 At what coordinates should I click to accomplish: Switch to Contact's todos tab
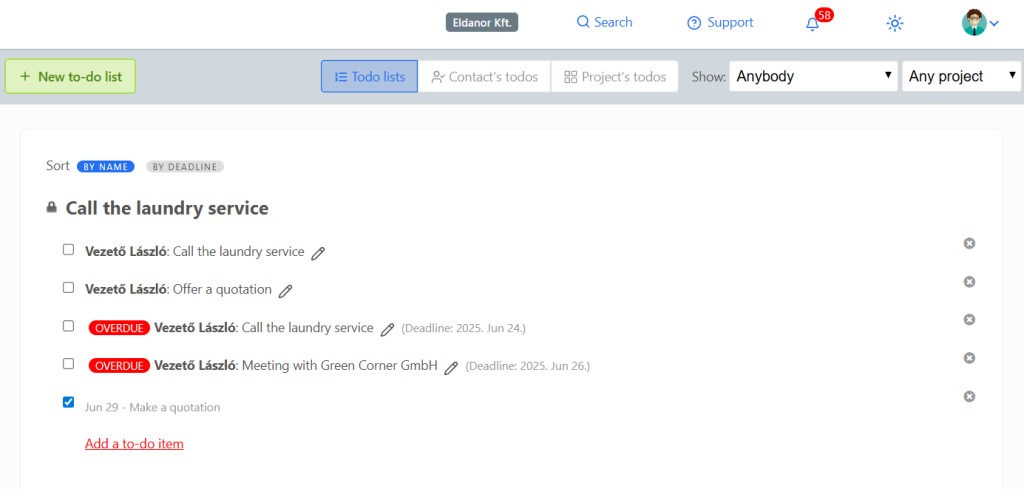485,76
